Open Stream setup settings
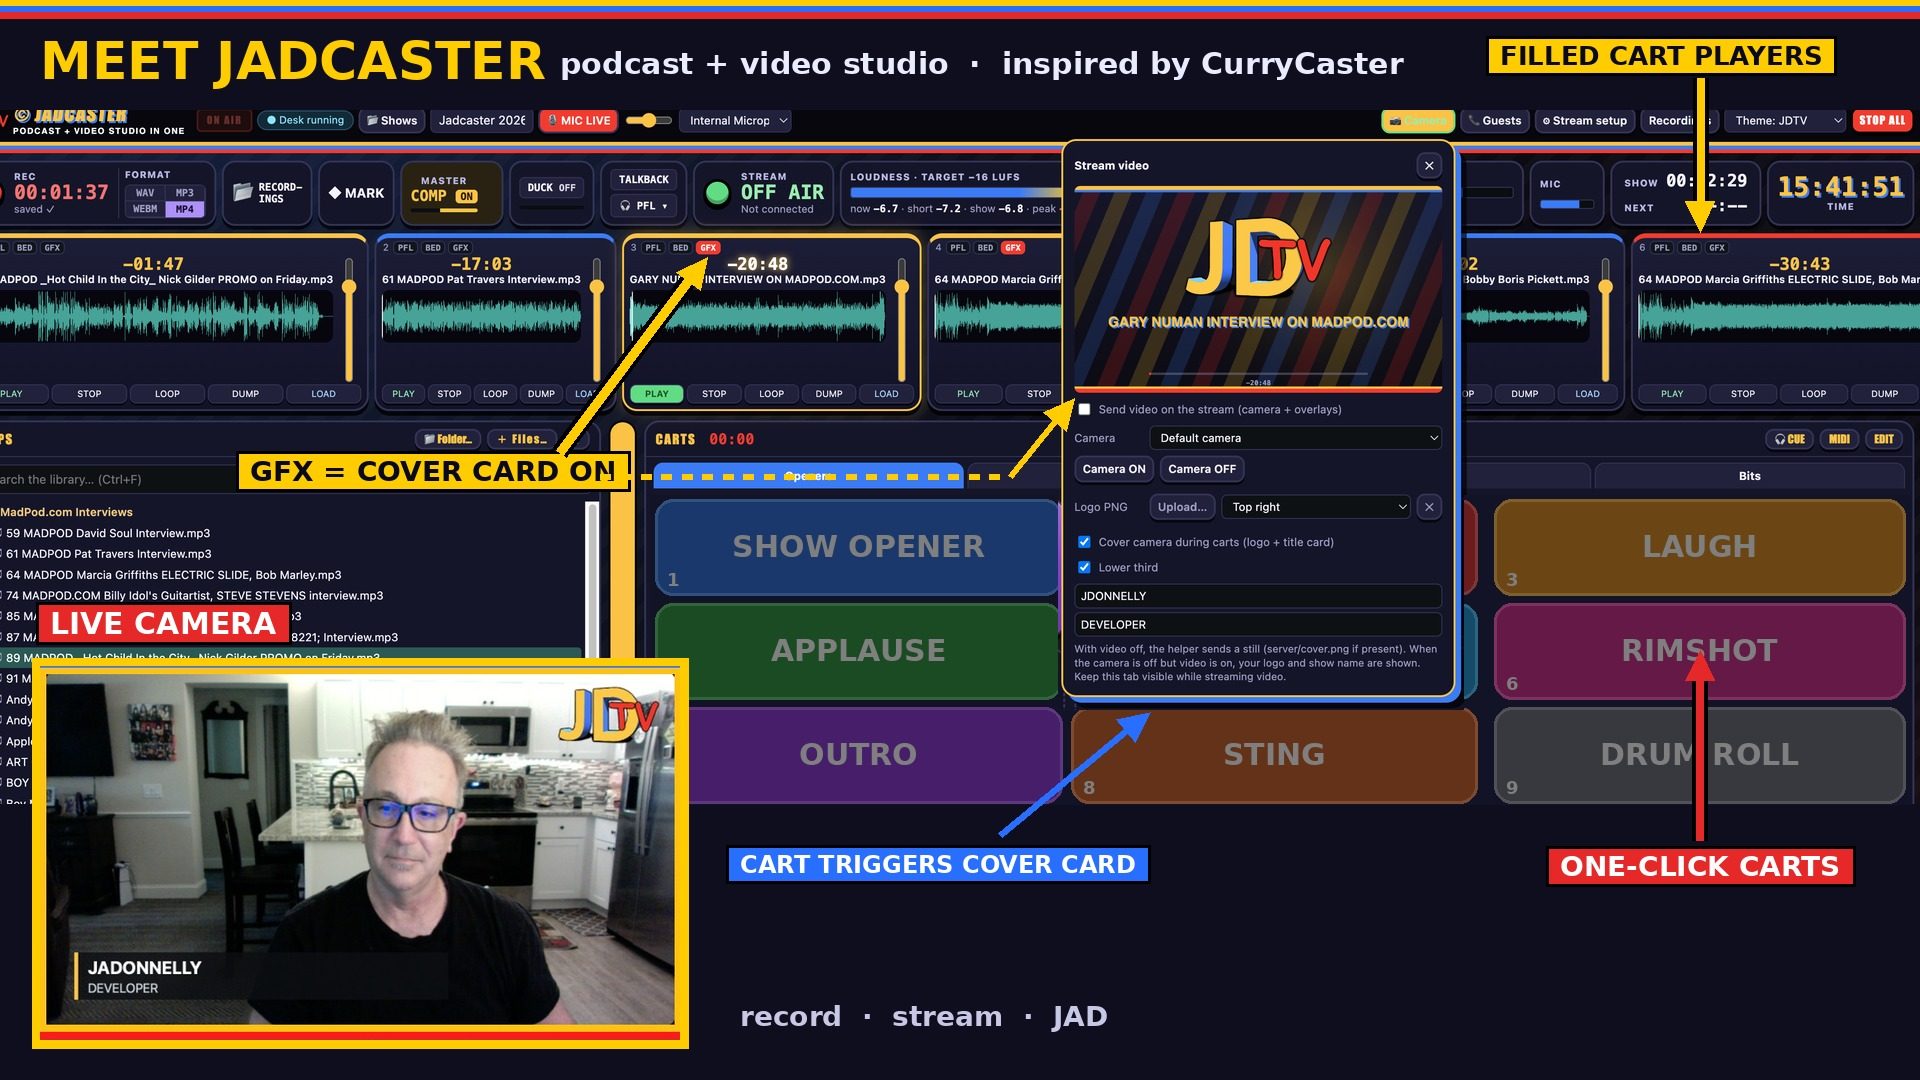The height and width of the screenshot is (1080, 1920). 1584,121
